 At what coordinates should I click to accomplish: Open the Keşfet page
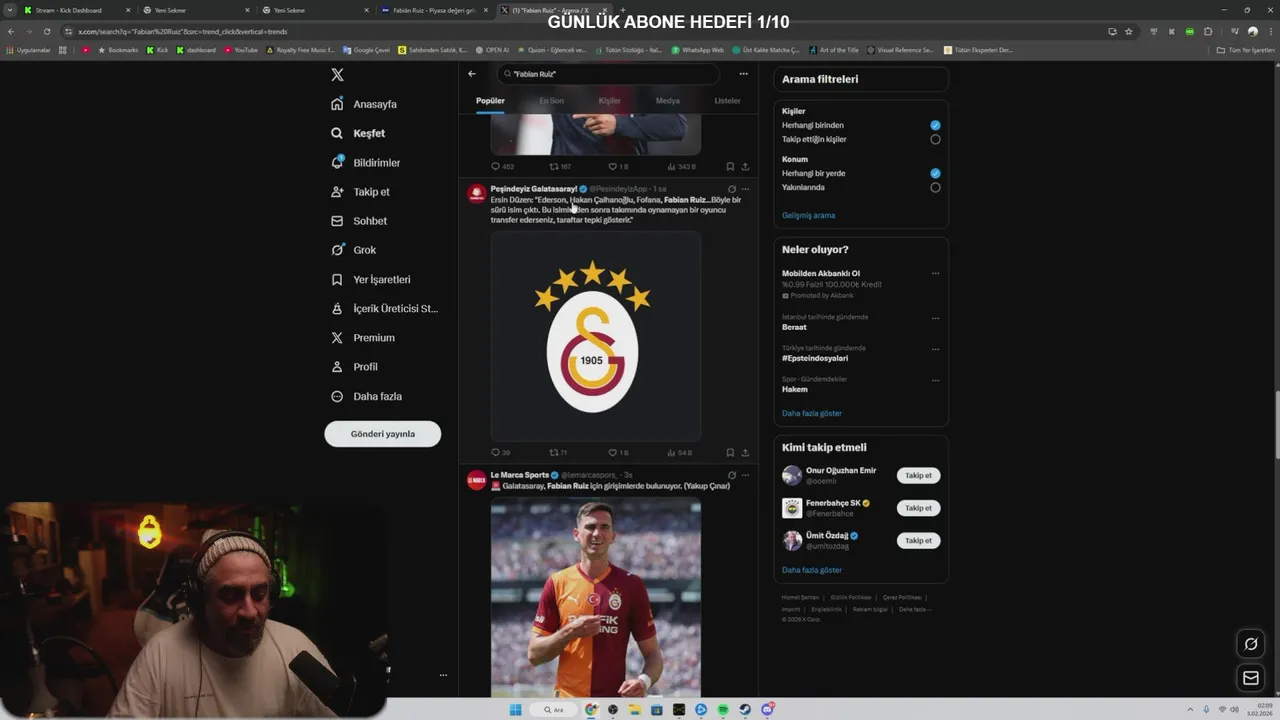tap(359, 133)
